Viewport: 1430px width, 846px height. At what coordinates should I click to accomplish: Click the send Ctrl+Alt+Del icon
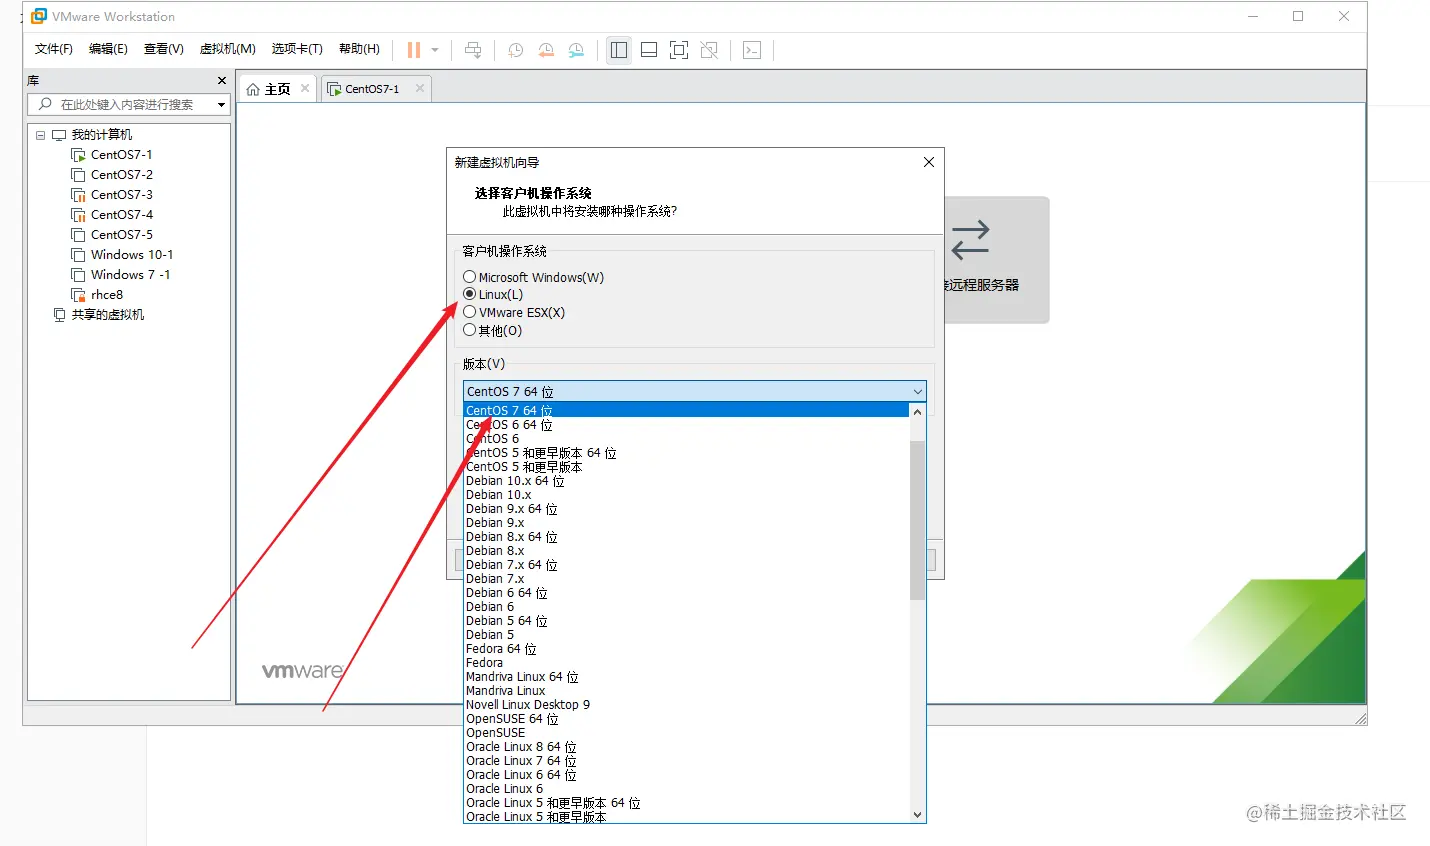(x=473, y=50)
